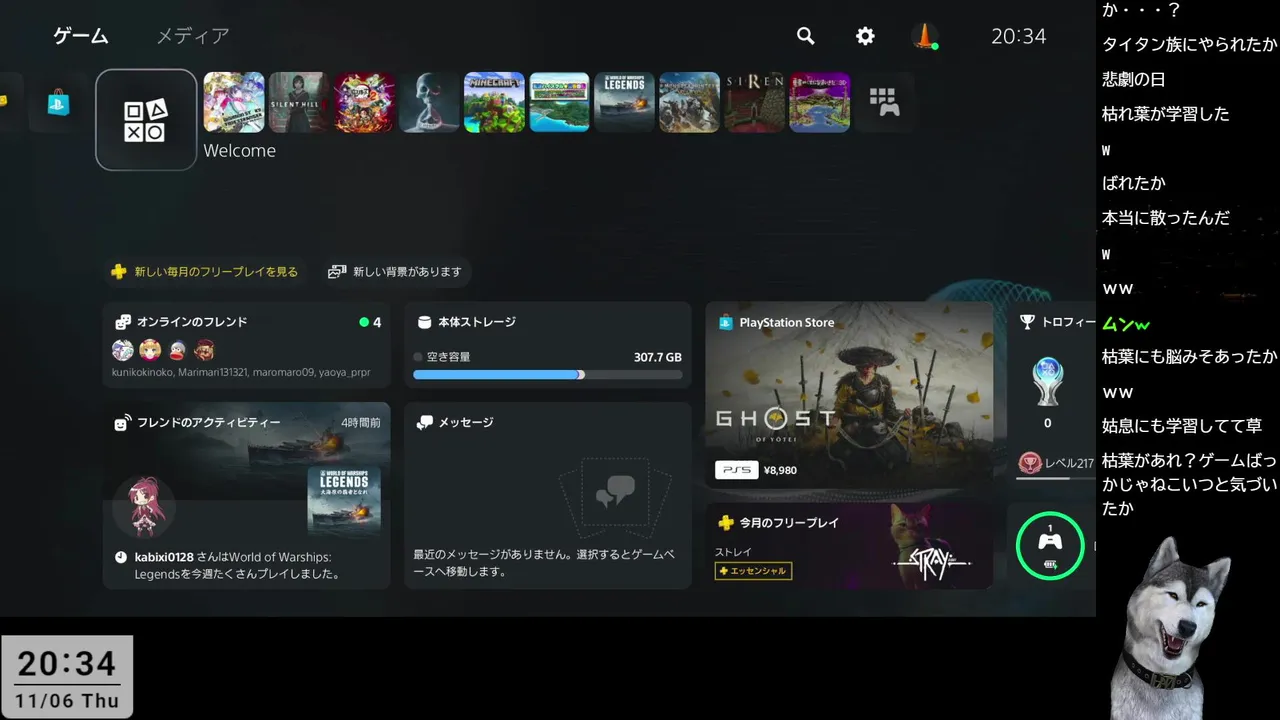The image size is (1280, 720).
Task: Open the Game Library grid icon
Action: pos(884,102)
